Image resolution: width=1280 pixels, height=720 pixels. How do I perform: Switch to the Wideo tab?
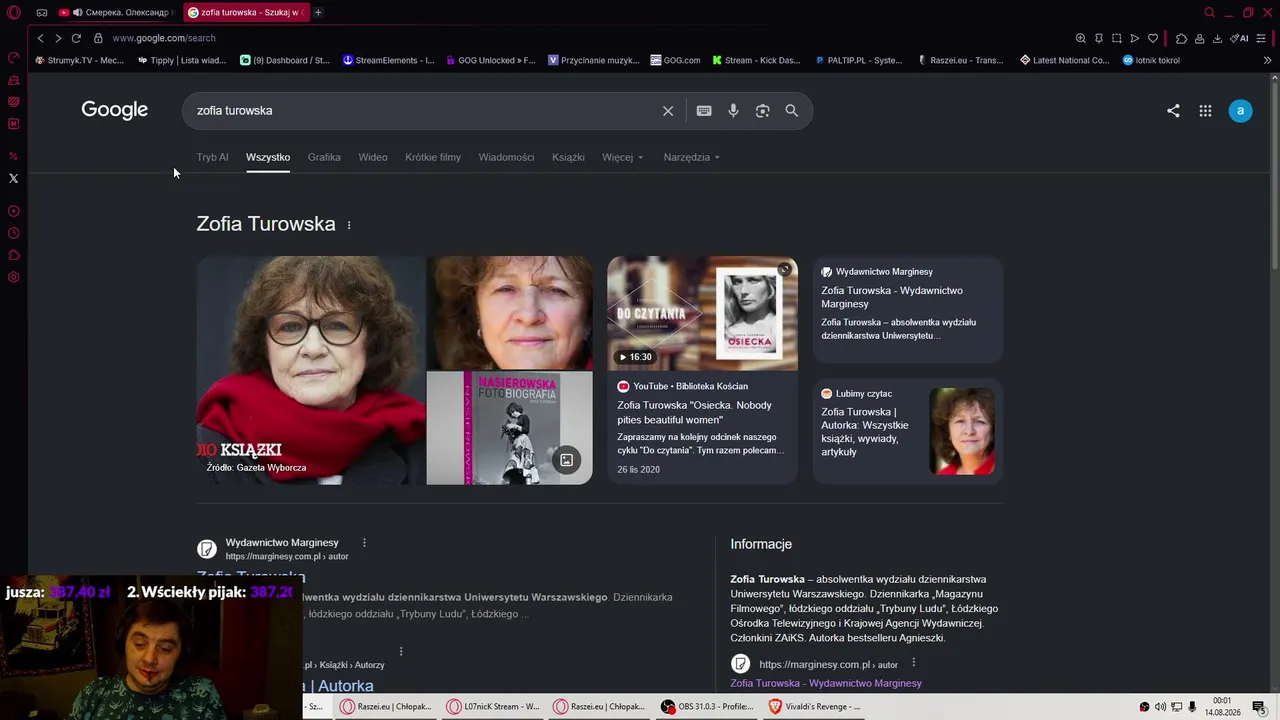[373, 157]
